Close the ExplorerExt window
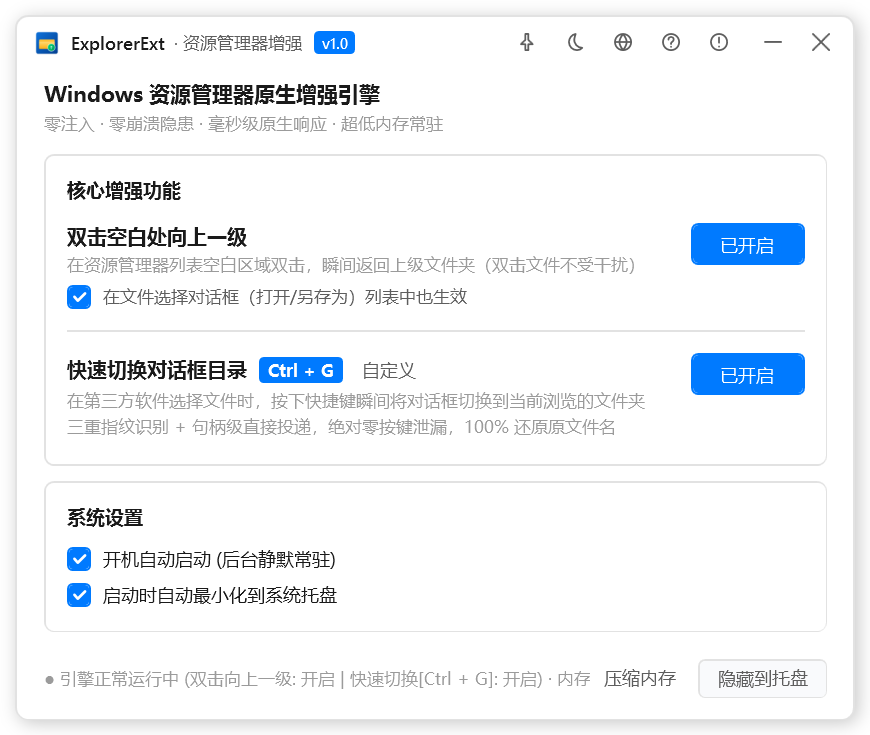This screenshot has width=870, height=735. [821, 43]
